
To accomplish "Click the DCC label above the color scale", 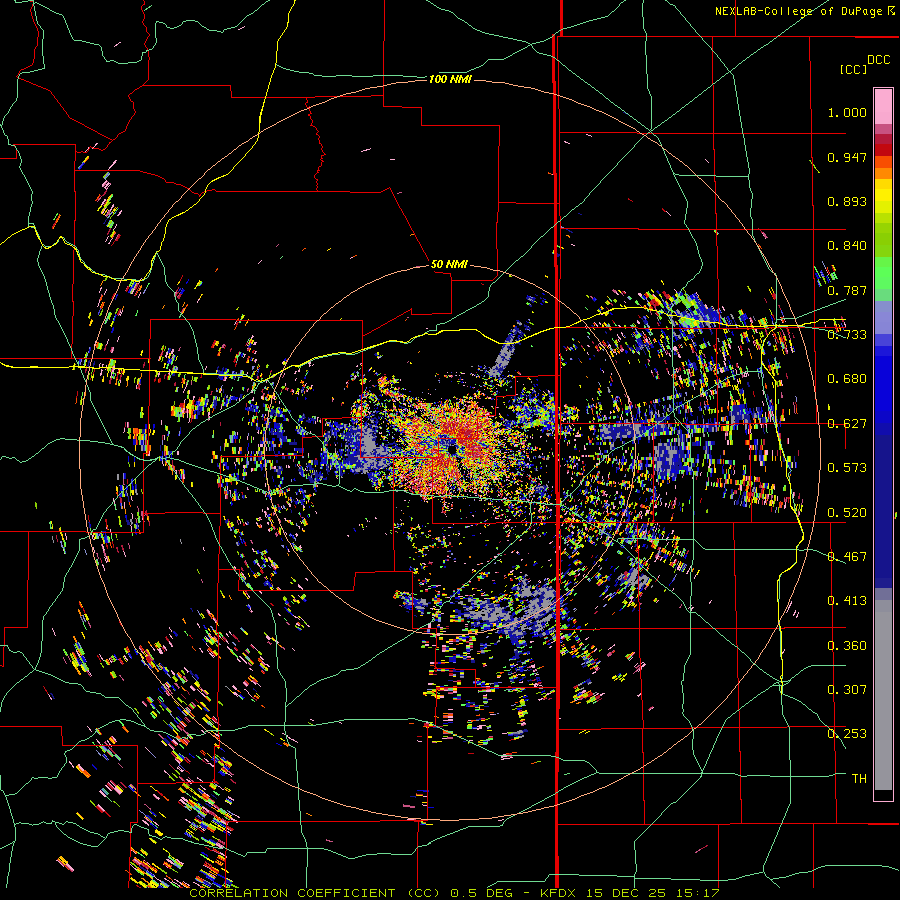I will coord(878,60).
